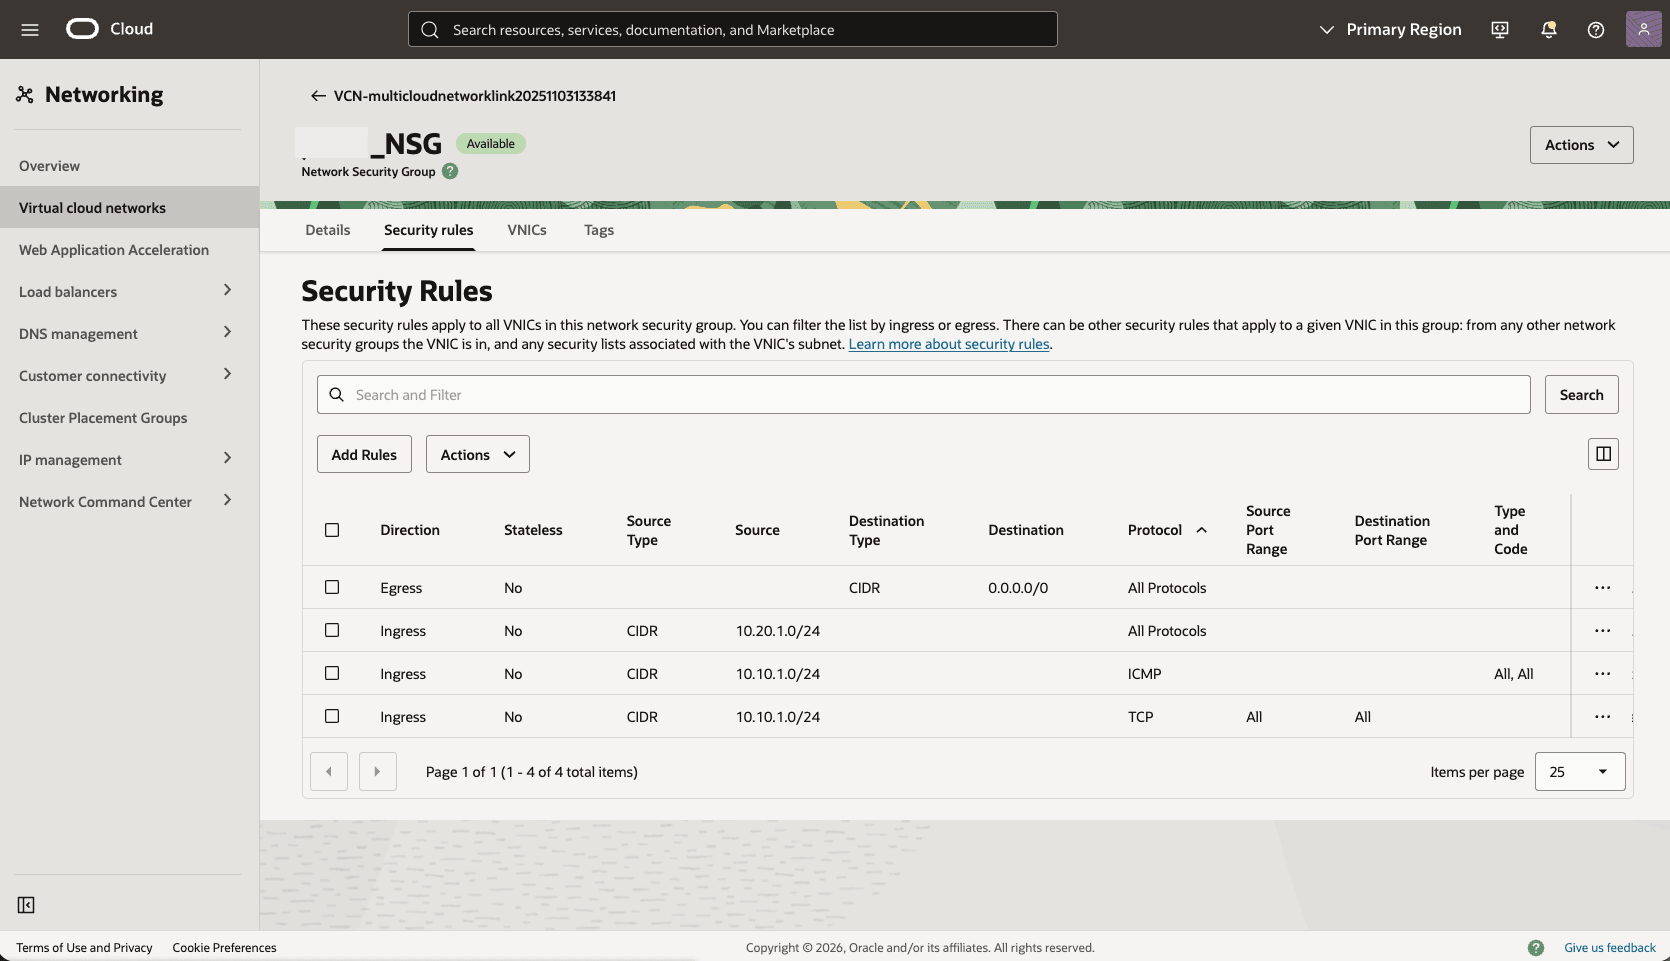
Task: Collapse the sidebar with the bottom-left icon
Action: tap(26, 905)
